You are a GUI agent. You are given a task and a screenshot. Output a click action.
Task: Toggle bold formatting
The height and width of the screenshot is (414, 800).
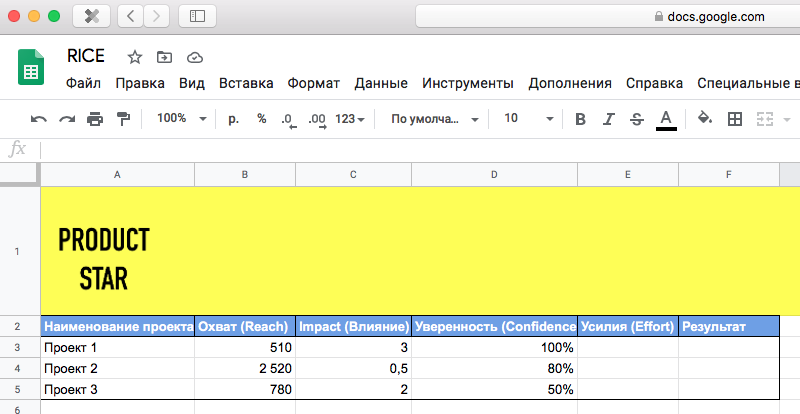(x=580, y=119)
